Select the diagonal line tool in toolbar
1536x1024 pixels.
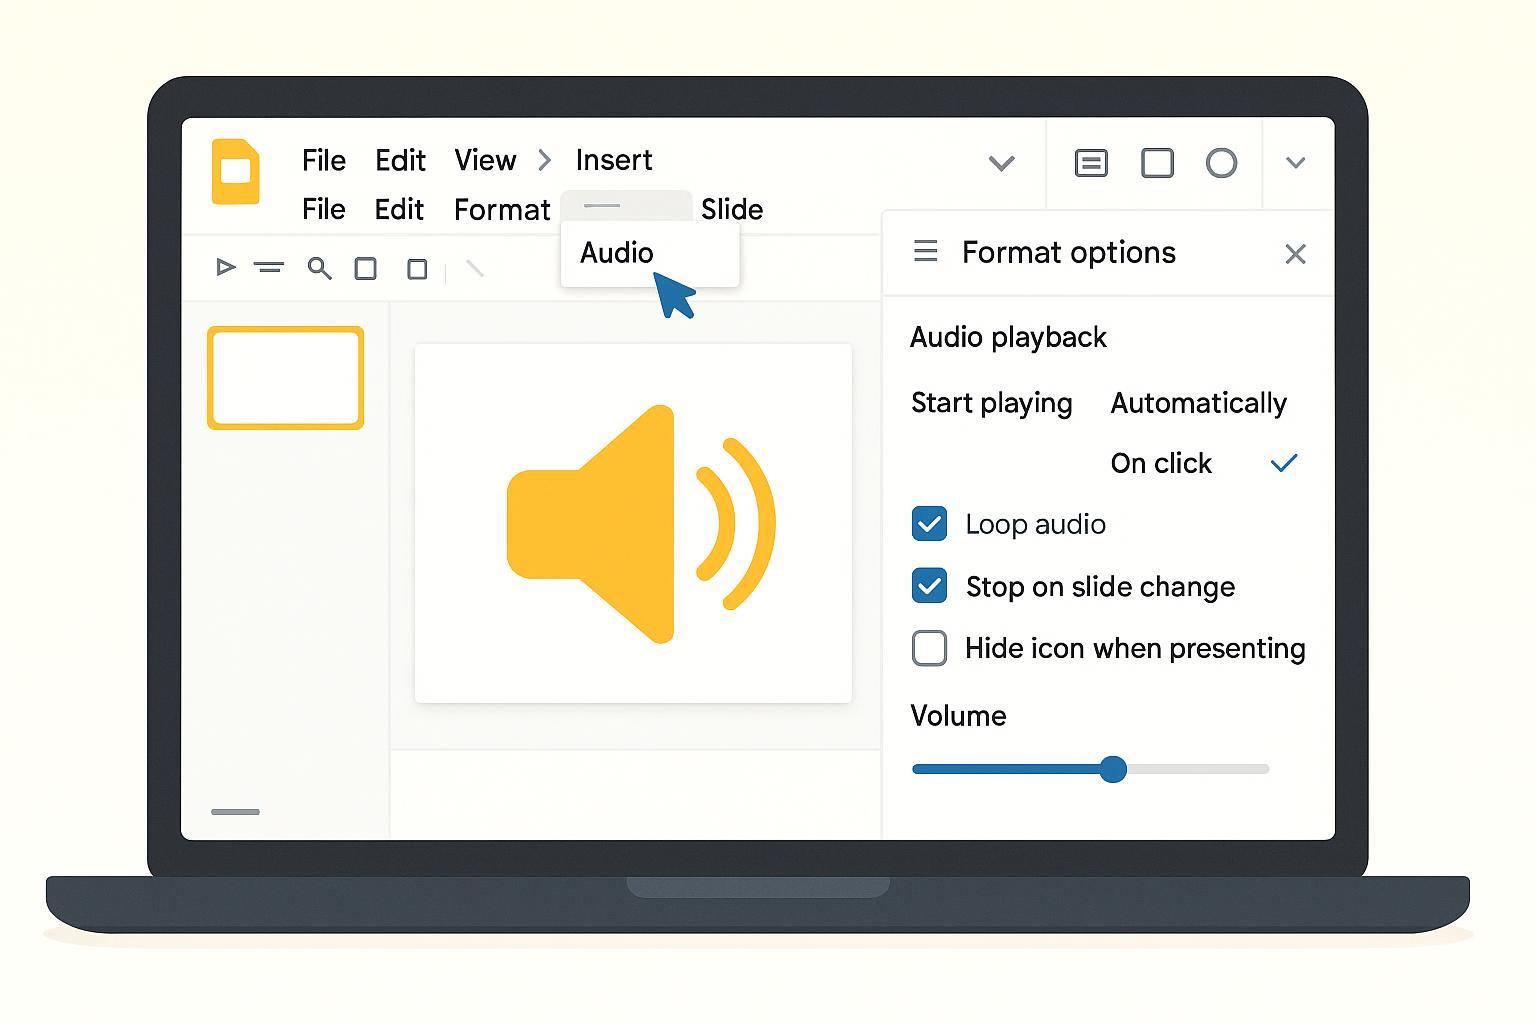(475, 268)
